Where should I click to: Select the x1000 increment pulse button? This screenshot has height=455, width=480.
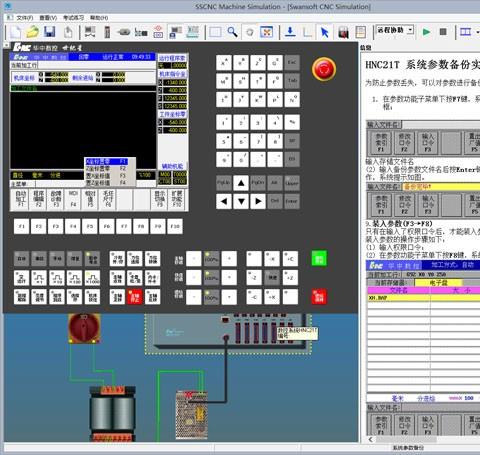[x=92, y=278]
